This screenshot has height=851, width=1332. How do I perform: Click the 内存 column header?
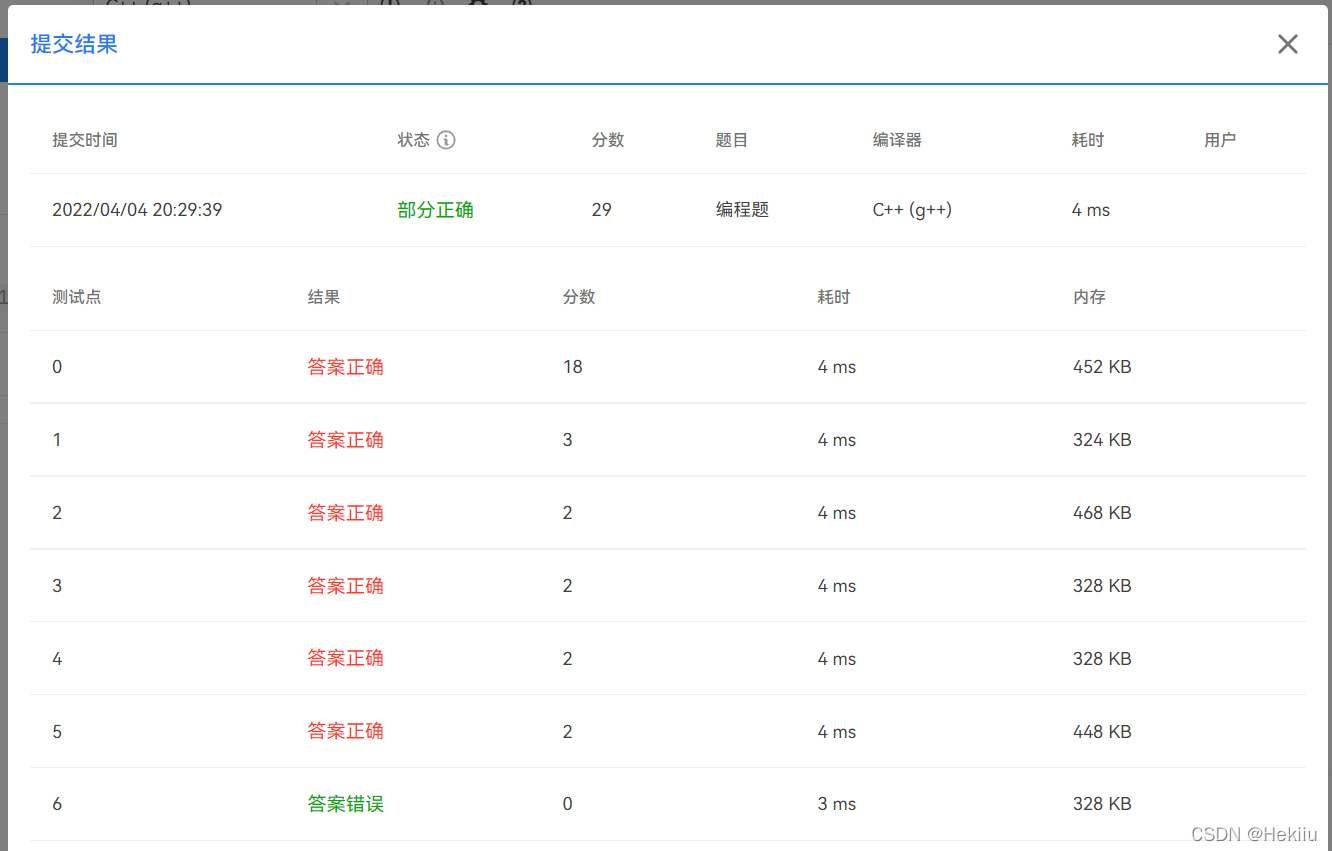[1089, 297]
